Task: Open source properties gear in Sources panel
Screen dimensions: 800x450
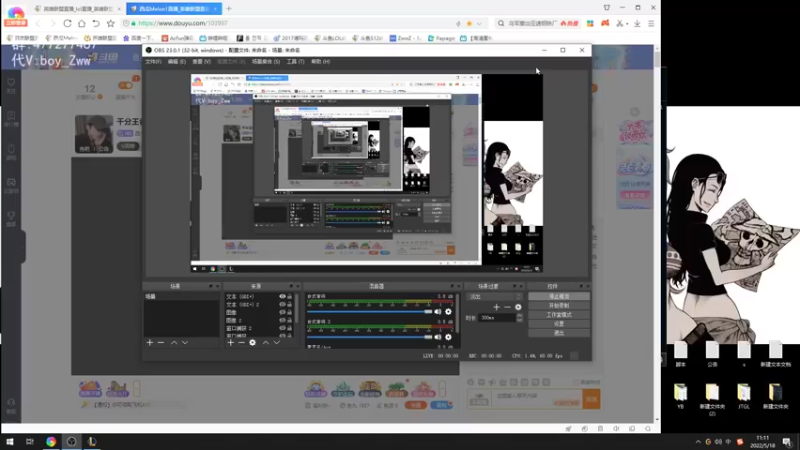Action: click(253, 342)
